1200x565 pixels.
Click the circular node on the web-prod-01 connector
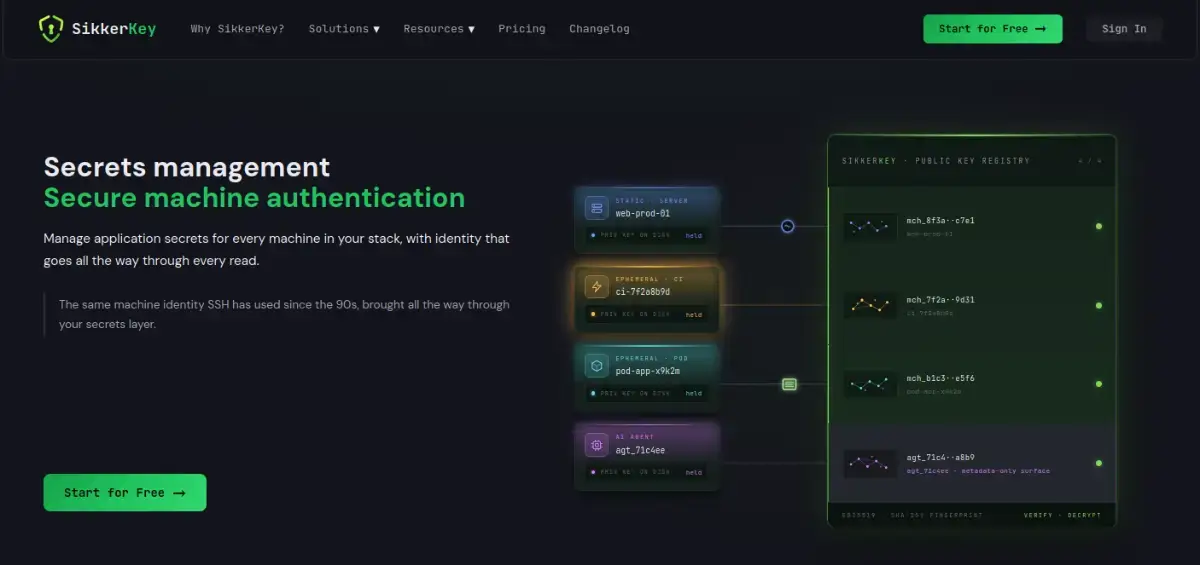pos(787,226)
